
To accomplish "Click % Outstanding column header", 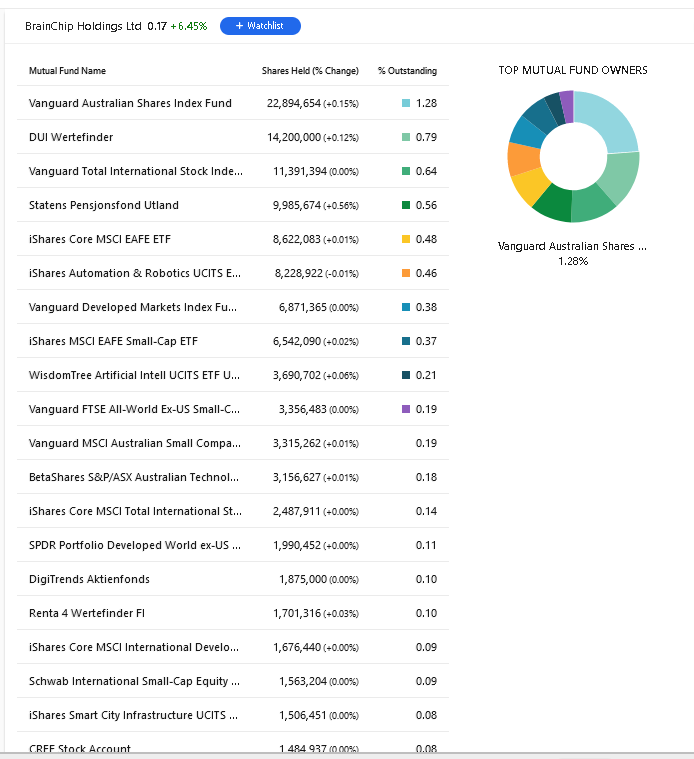I will pos(407,71).
